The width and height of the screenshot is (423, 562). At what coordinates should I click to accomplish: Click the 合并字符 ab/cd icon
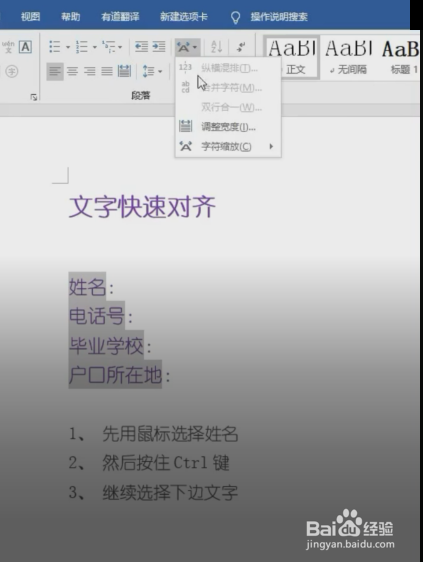pyautogui.click(x=185, y=87)
